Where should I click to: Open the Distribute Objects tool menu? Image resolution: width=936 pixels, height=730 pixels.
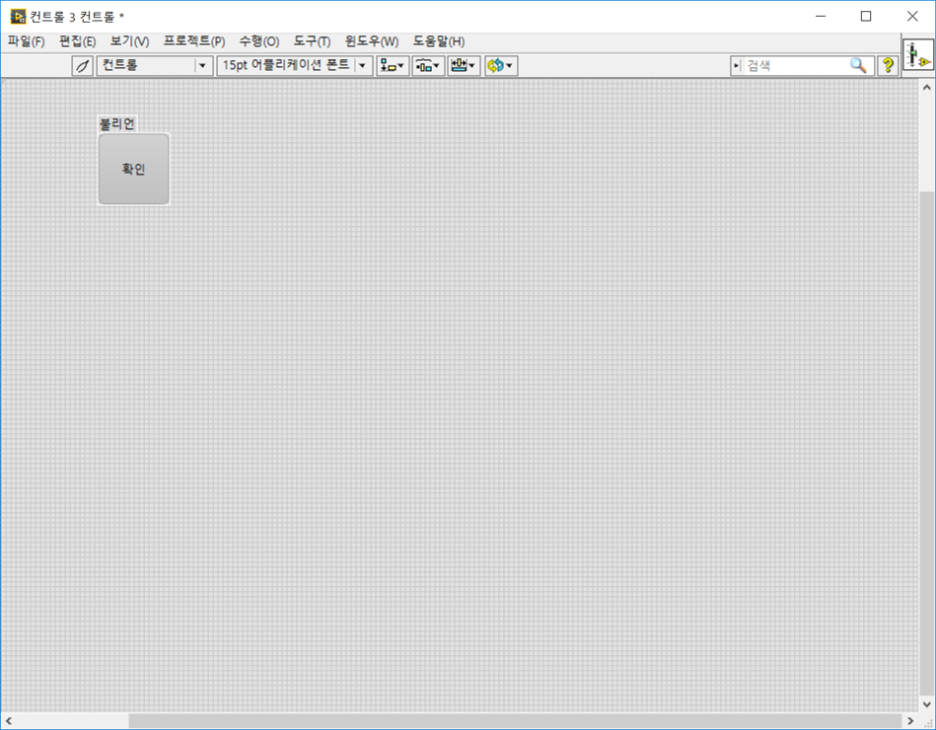[428, 66]
